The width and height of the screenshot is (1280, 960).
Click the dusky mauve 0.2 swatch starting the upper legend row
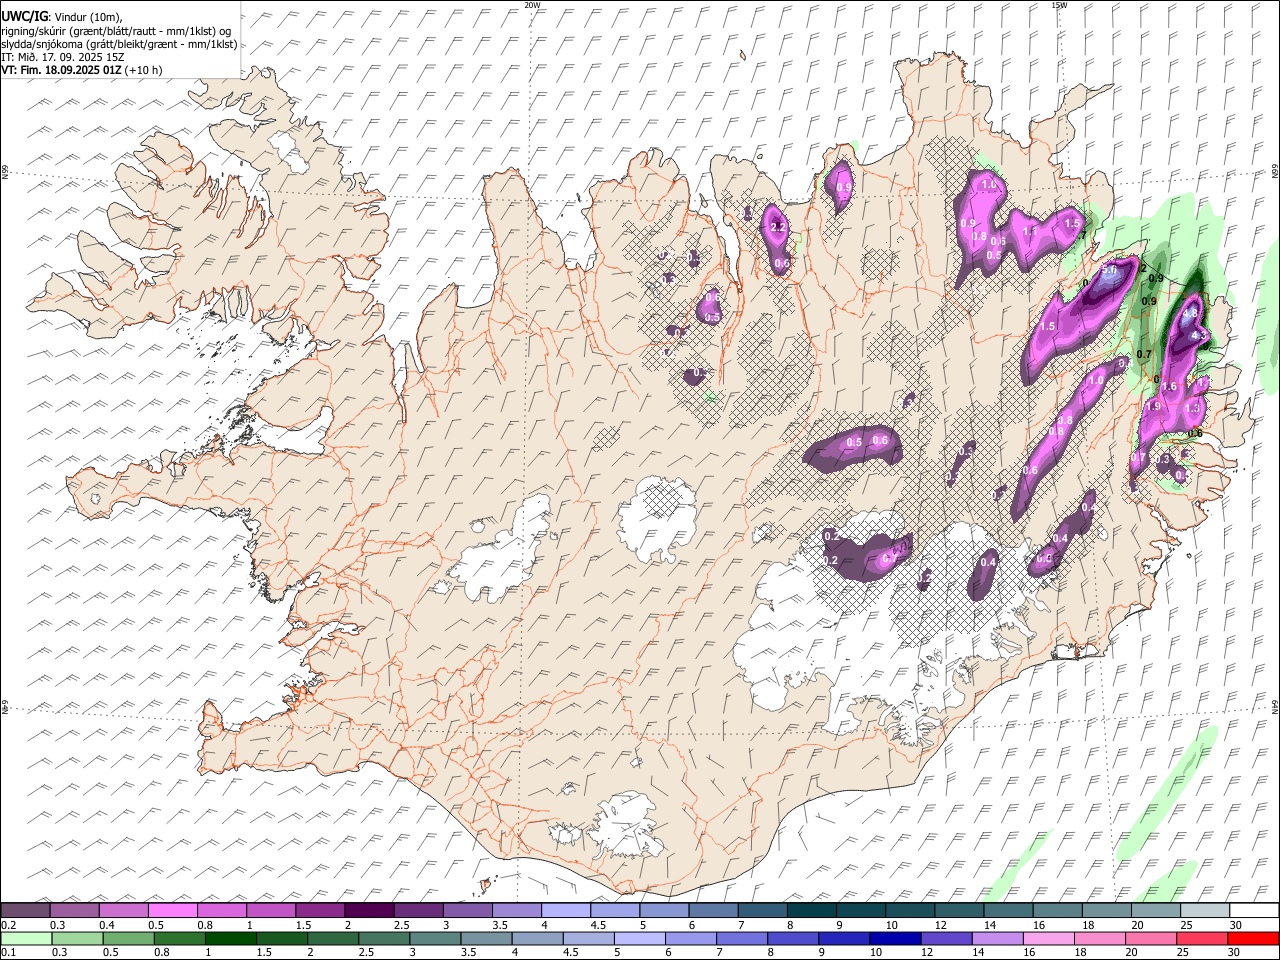(25, 910)
